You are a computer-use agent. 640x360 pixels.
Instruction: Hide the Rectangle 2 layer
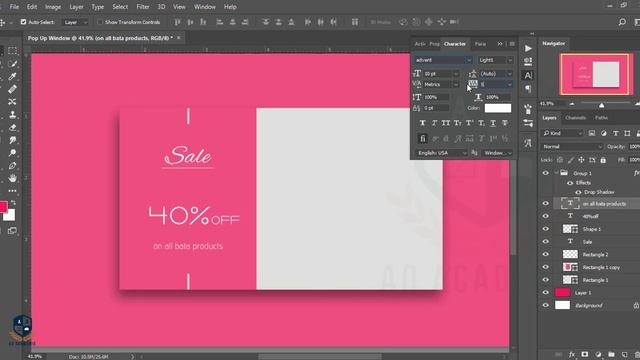(545, 254)
